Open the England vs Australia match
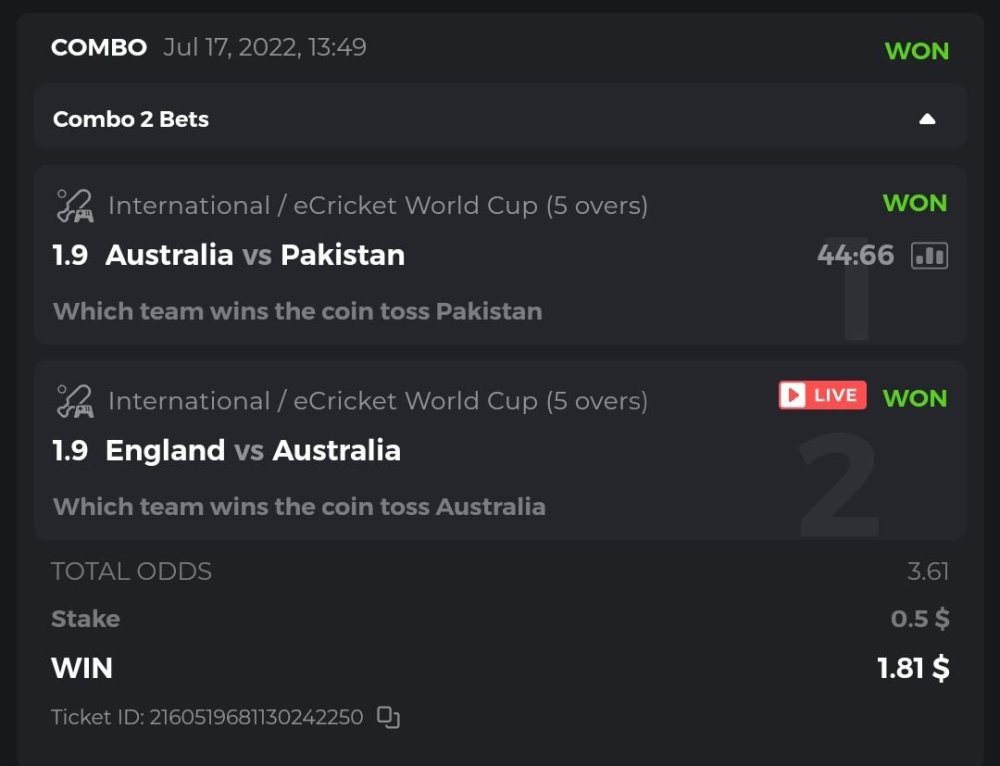Image resolution: width=1000 pixels, height=766 pixels. pos(253,450)
